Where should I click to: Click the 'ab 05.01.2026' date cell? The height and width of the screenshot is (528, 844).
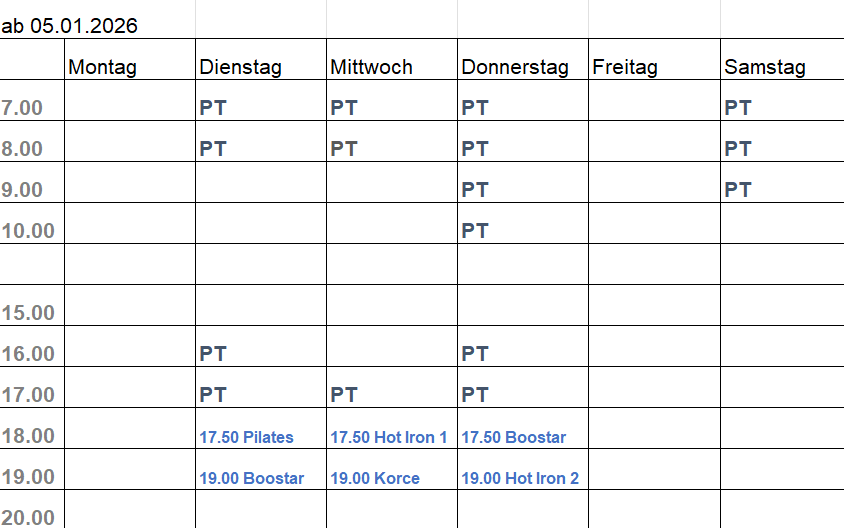coord(70,26)
